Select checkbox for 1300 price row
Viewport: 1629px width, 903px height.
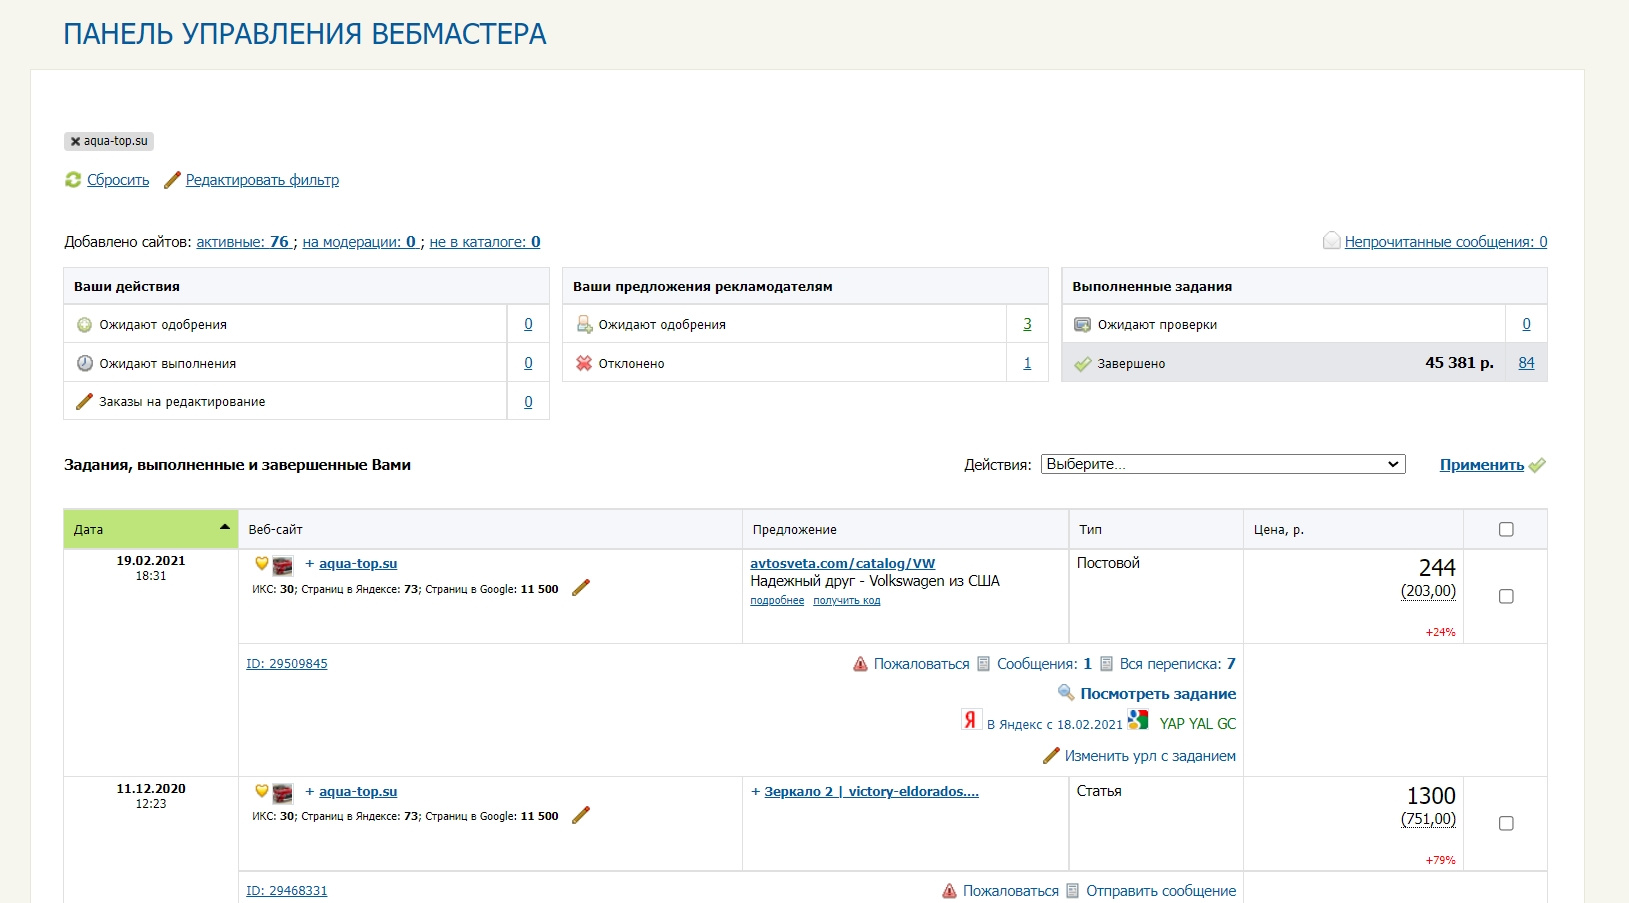1506,824
